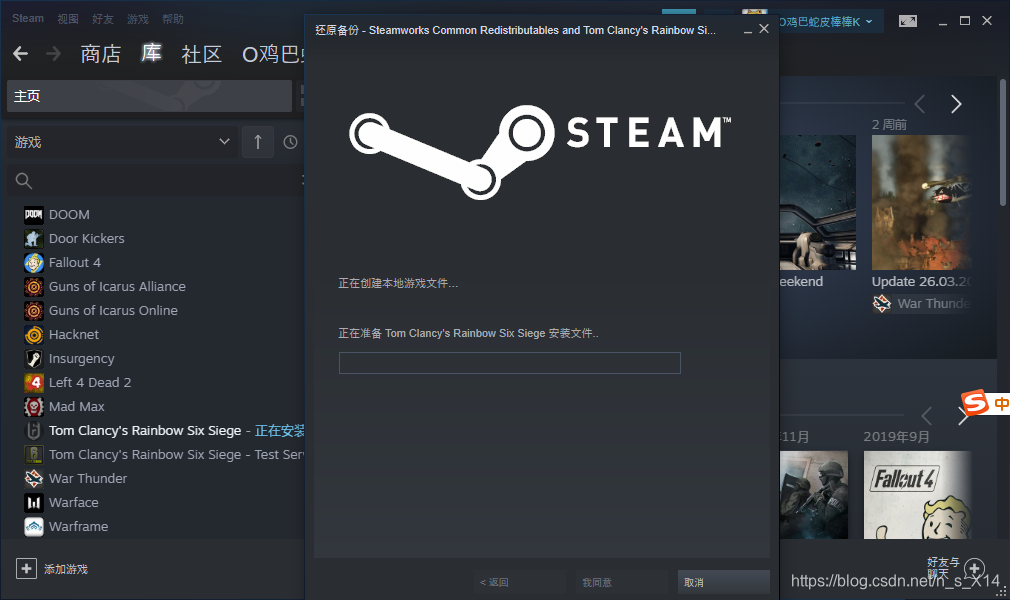Click the library vertical scrollbar

pos(1002,142)
